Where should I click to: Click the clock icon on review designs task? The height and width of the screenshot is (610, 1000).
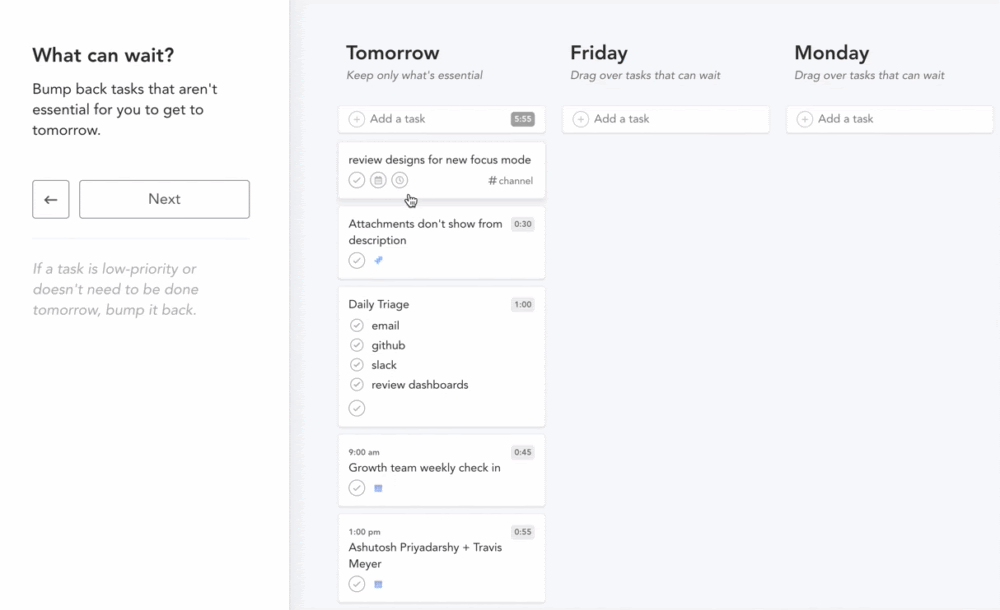click(399, 180)
